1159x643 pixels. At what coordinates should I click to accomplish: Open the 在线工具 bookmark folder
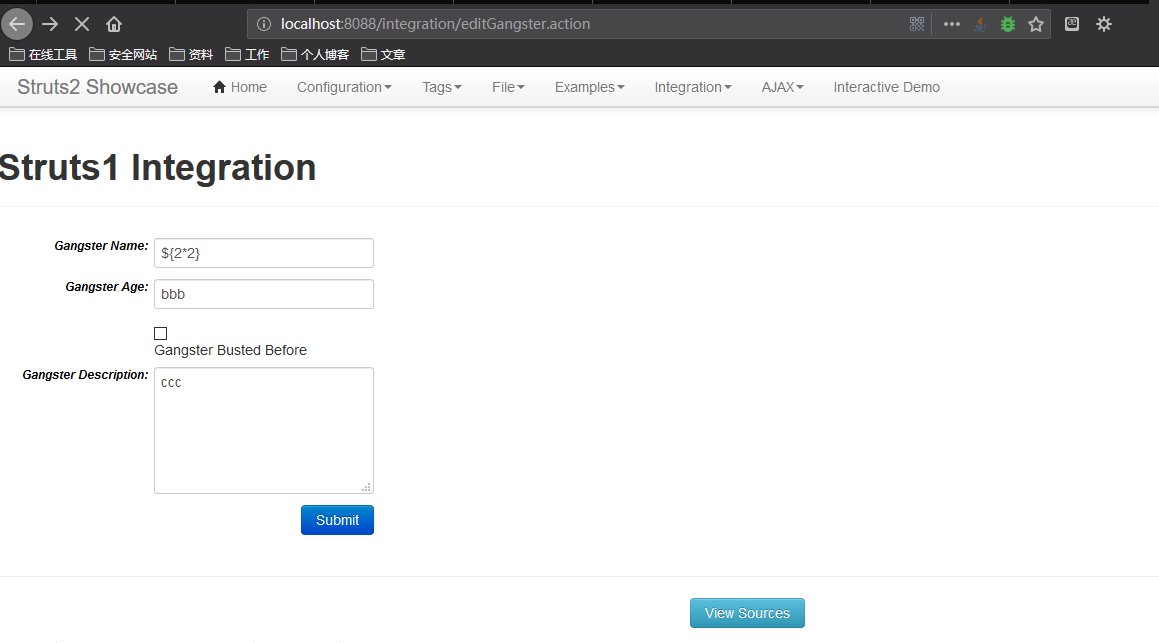tap(43, 55)
